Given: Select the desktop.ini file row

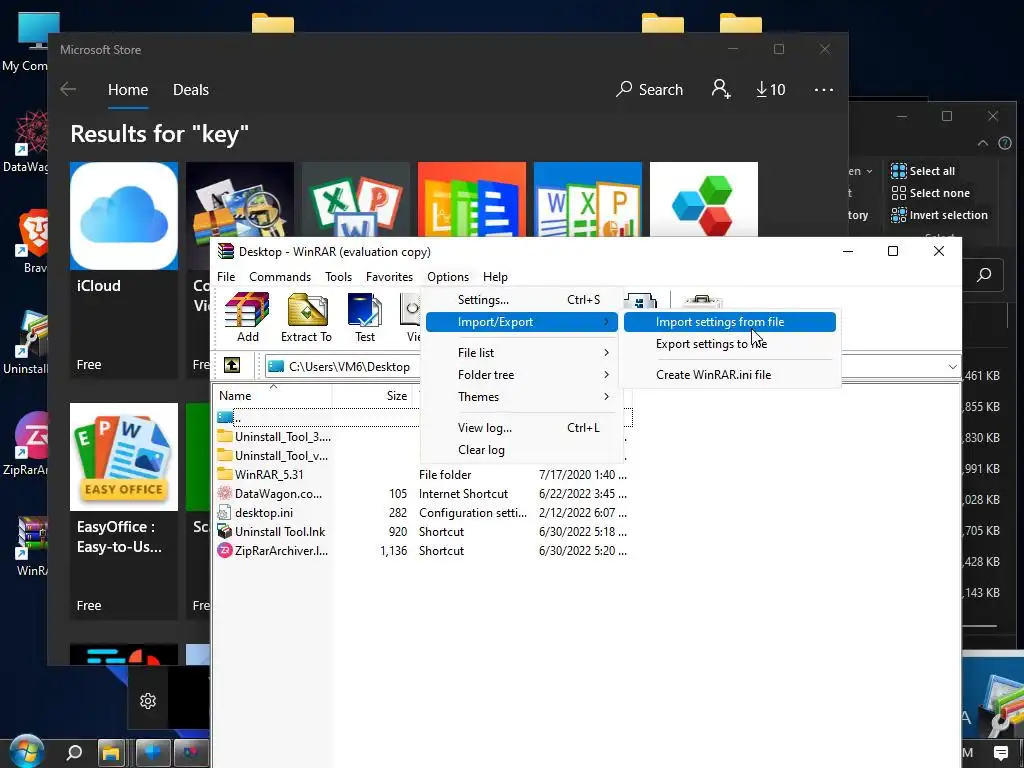Looking at the screenshot, I should pyautogui.click(x=423, y=513).
